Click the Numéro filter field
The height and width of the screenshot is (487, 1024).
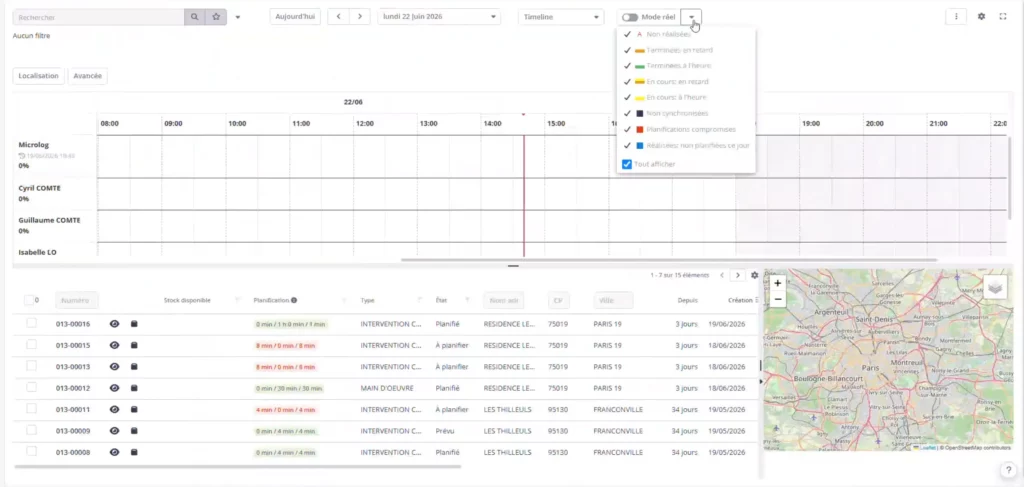pos(77,300)
